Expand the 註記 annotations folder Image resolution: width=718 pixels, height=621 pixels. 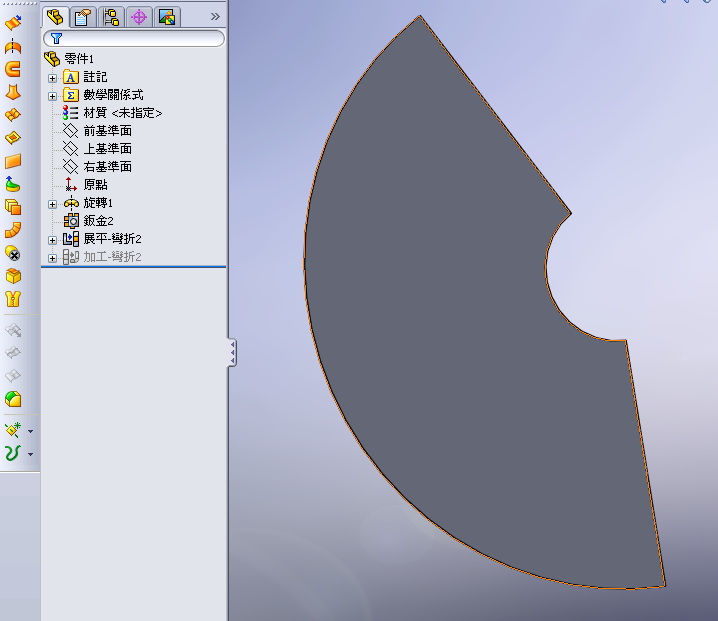52,78
